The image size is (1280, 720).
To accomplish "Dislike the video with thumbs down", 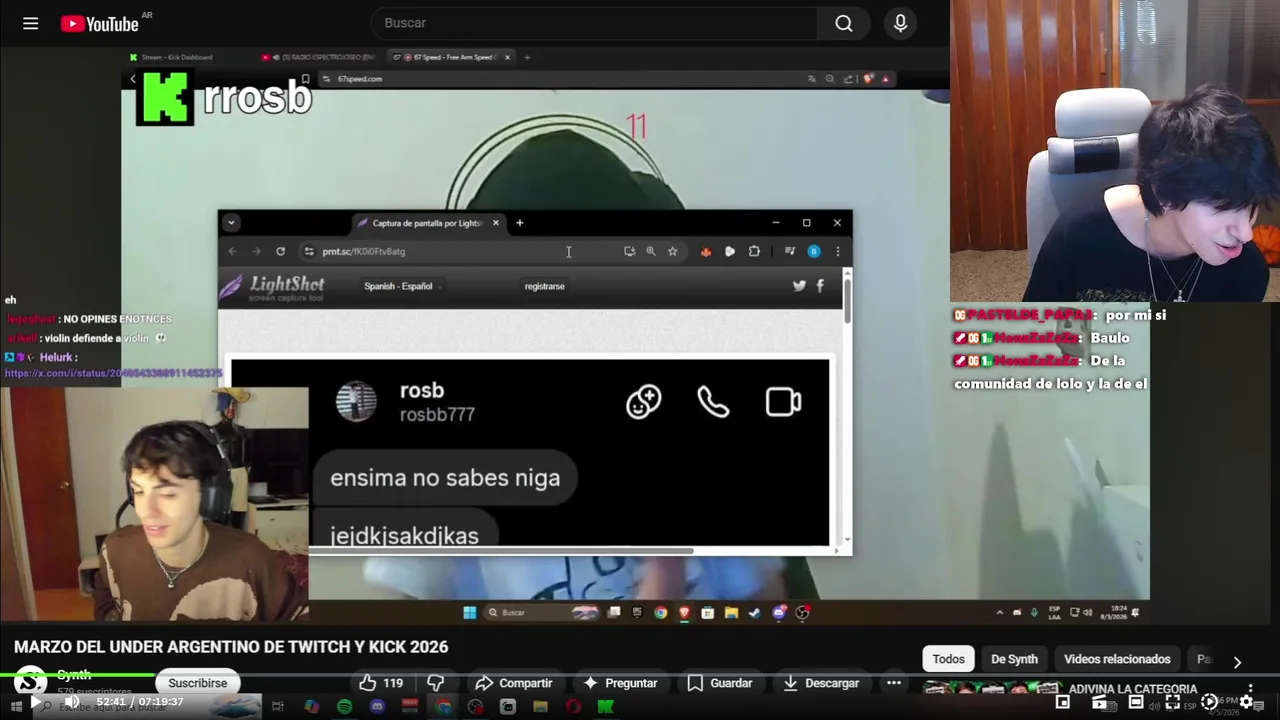I will (436, 683).
